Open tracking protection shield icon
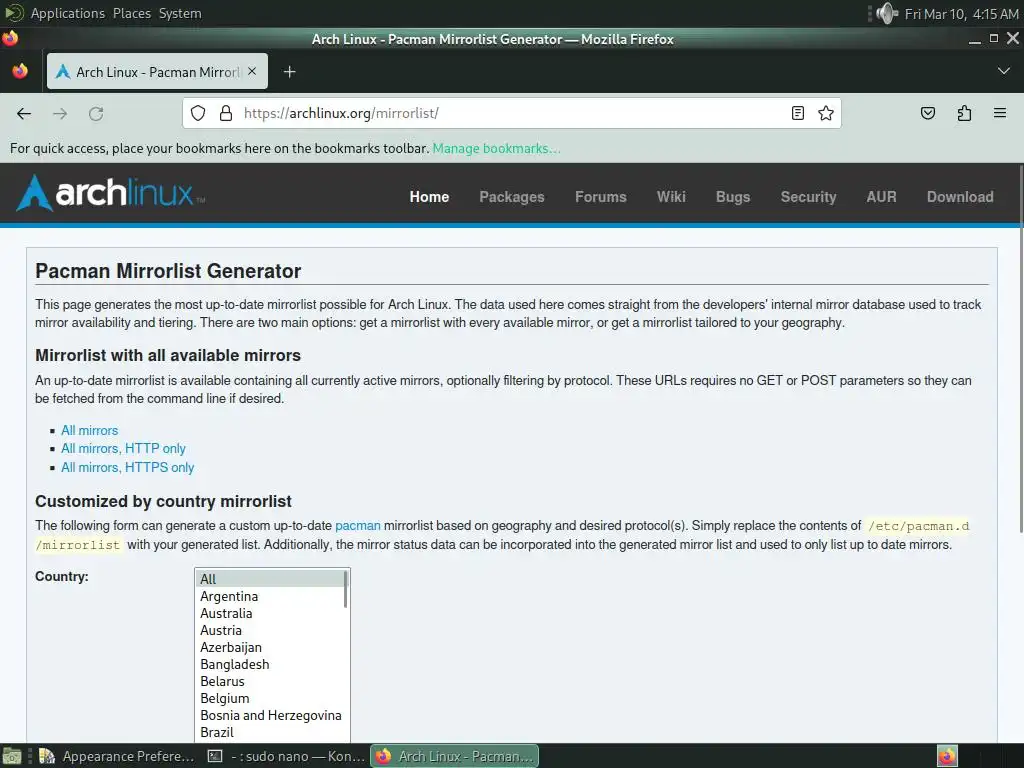 click(x=198, y=113)
